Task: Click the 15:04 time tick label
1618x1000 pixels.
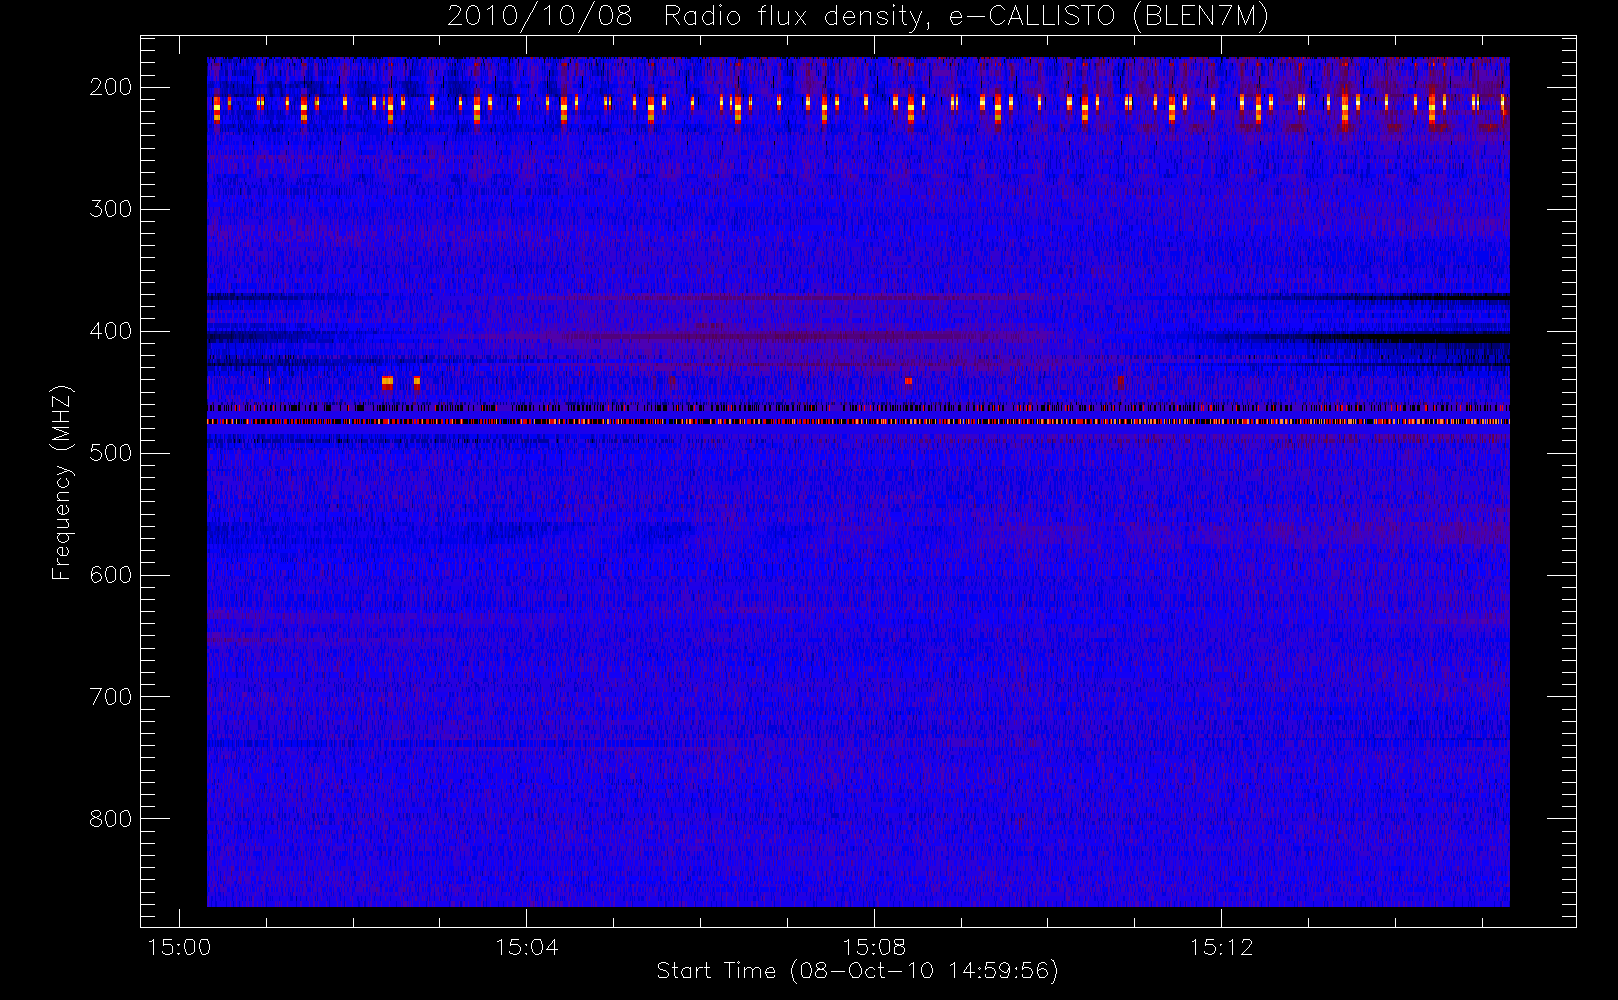Action: coord(527,947)
